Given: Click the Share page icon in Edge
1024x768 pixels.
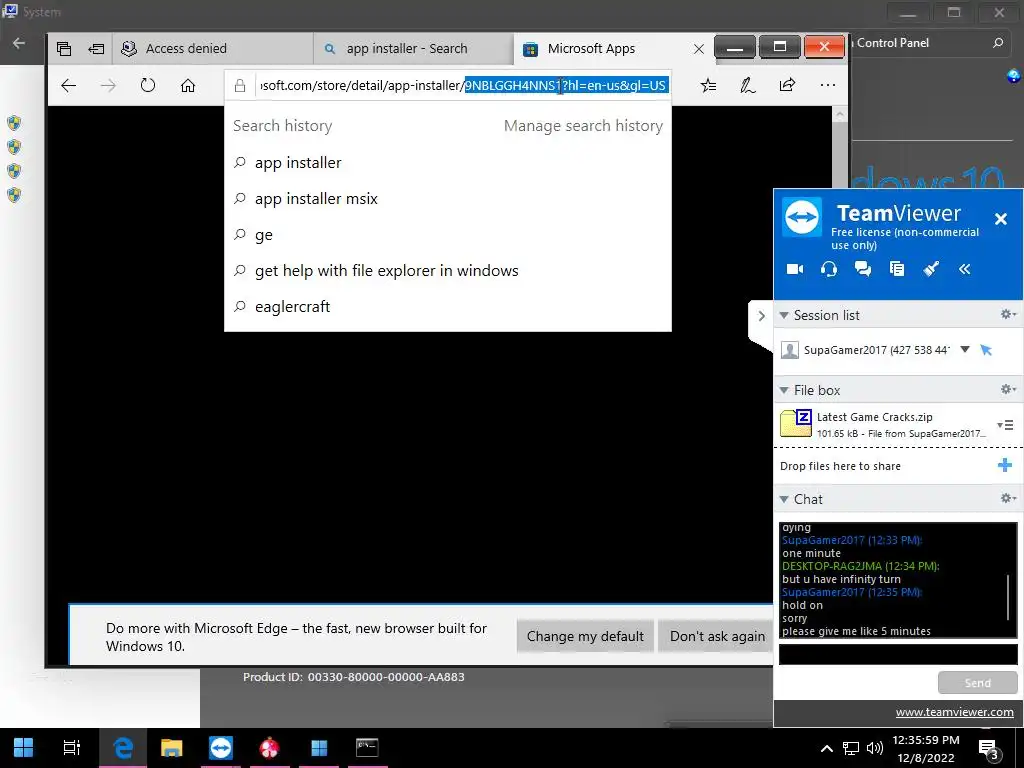Looking at the screenshot, I should coord(788,85).
